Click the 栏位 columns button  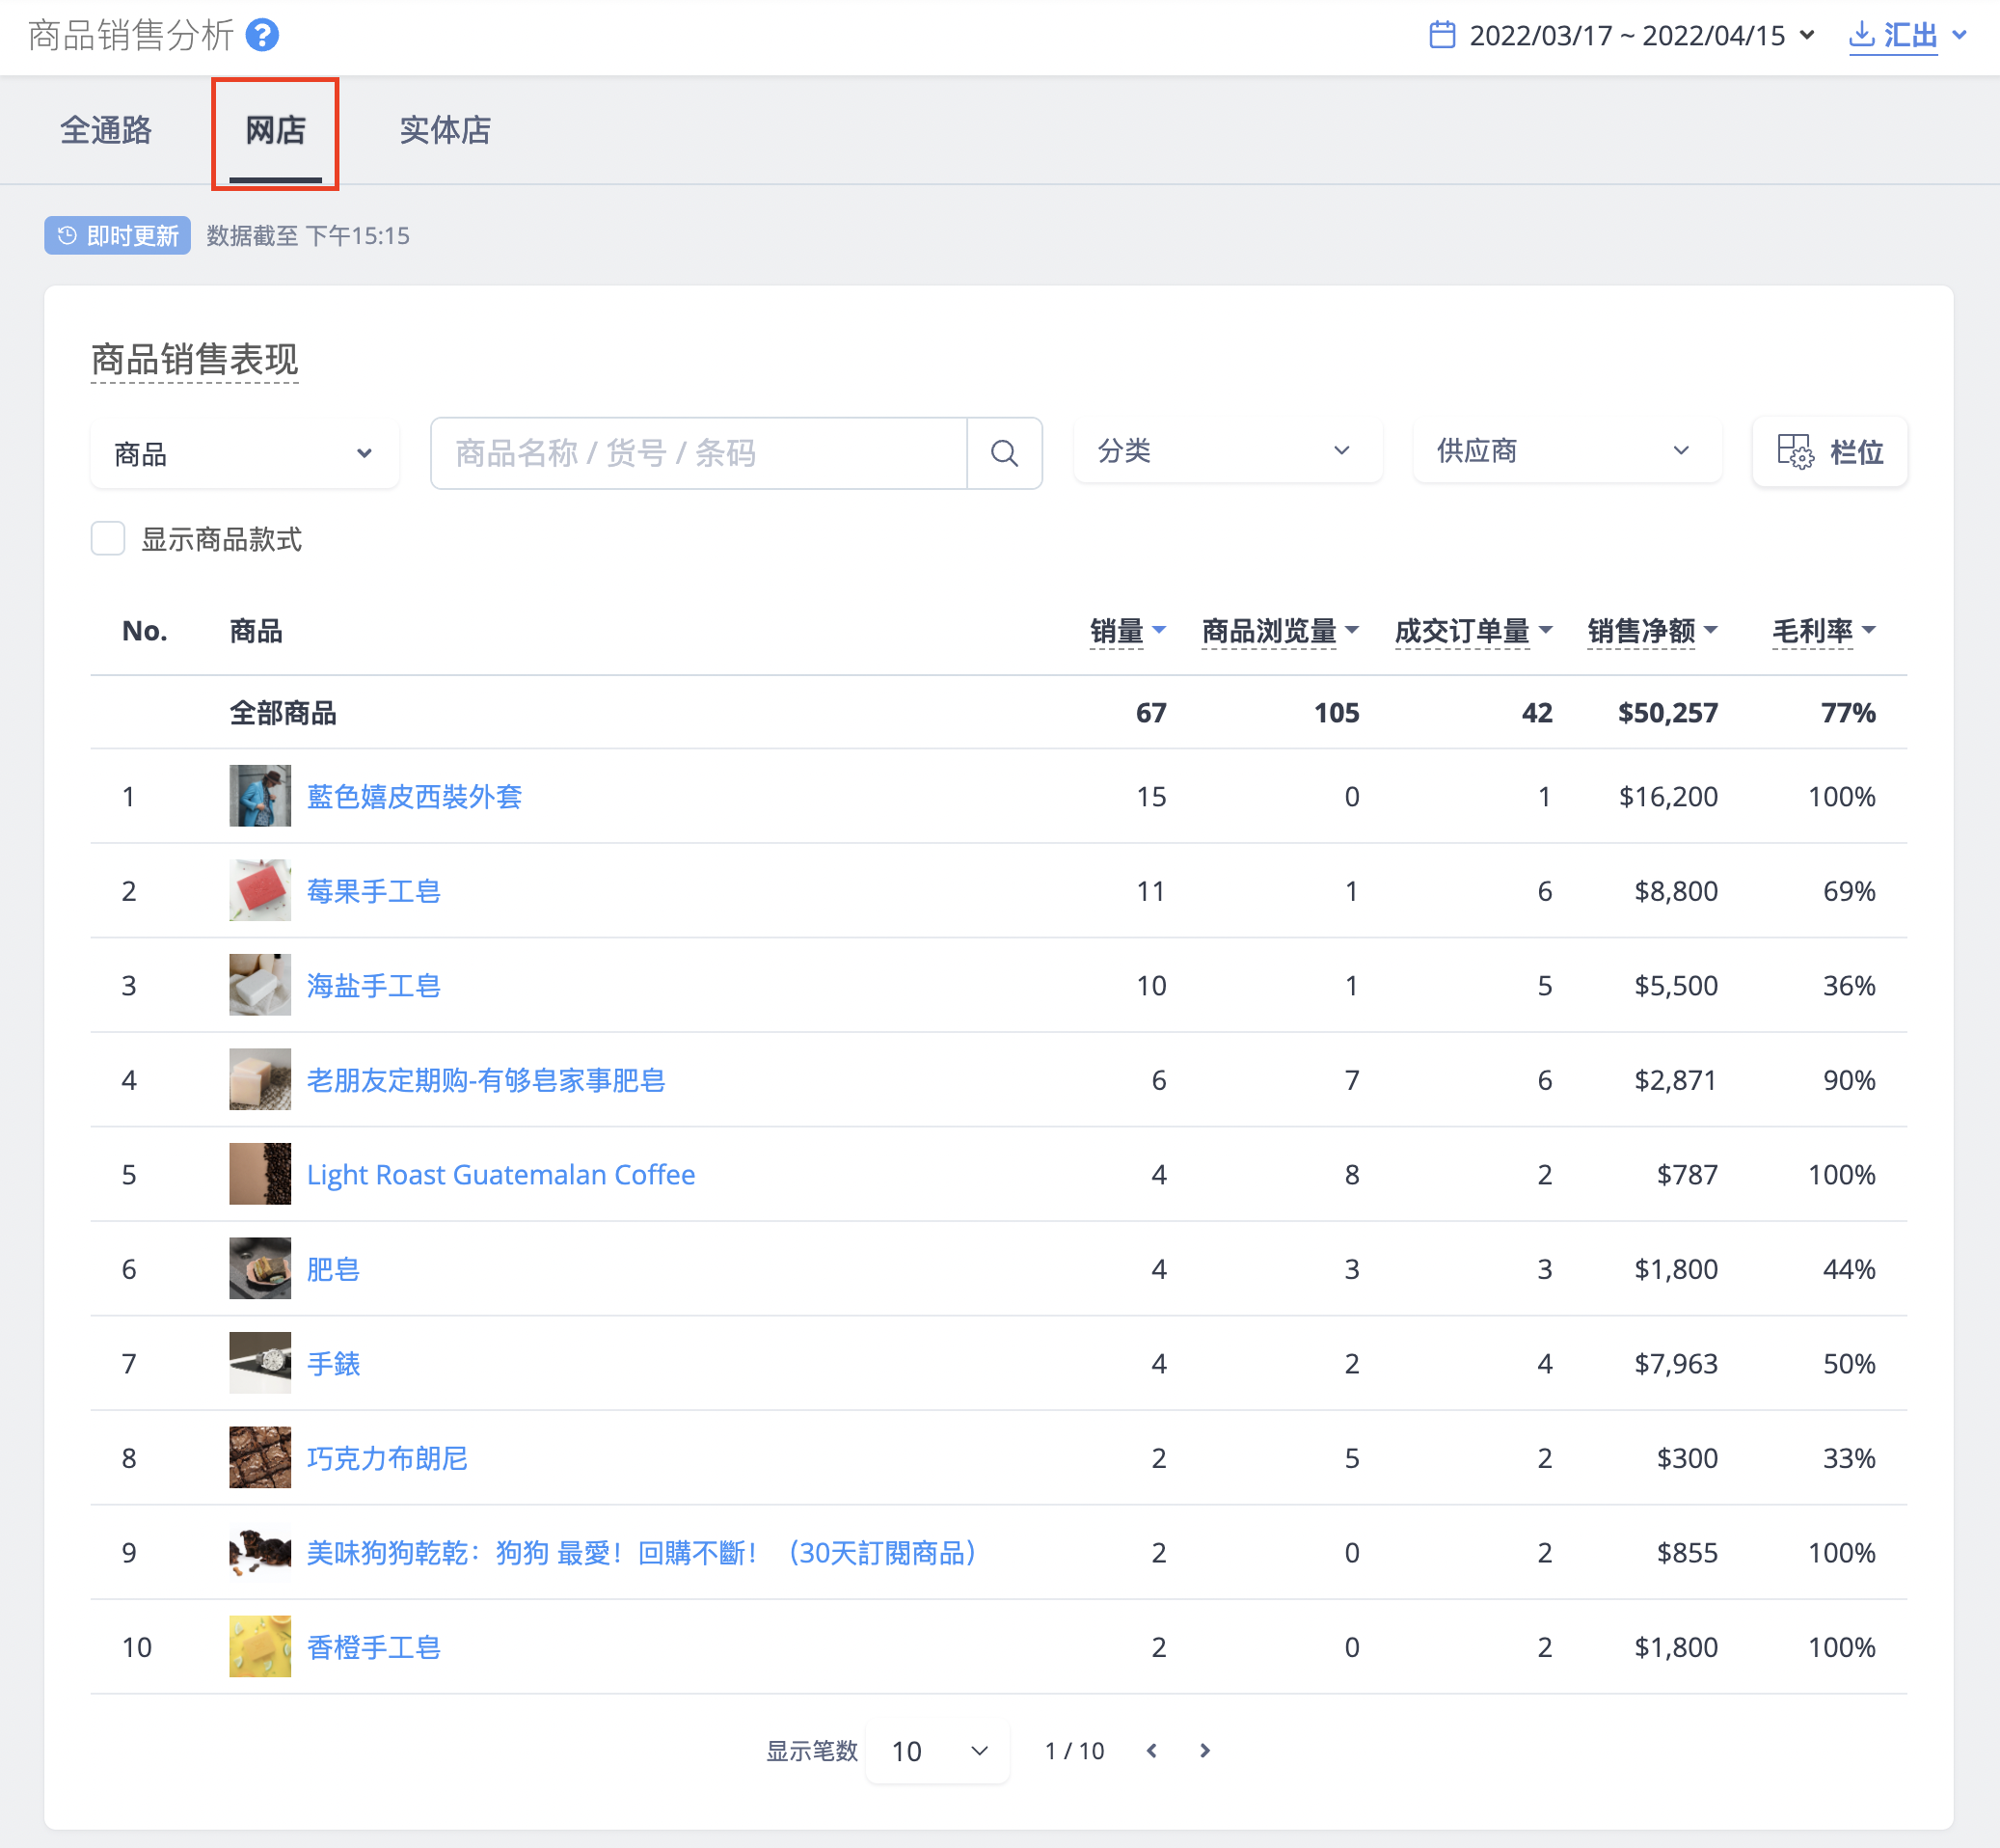(x=1830, y=452)
